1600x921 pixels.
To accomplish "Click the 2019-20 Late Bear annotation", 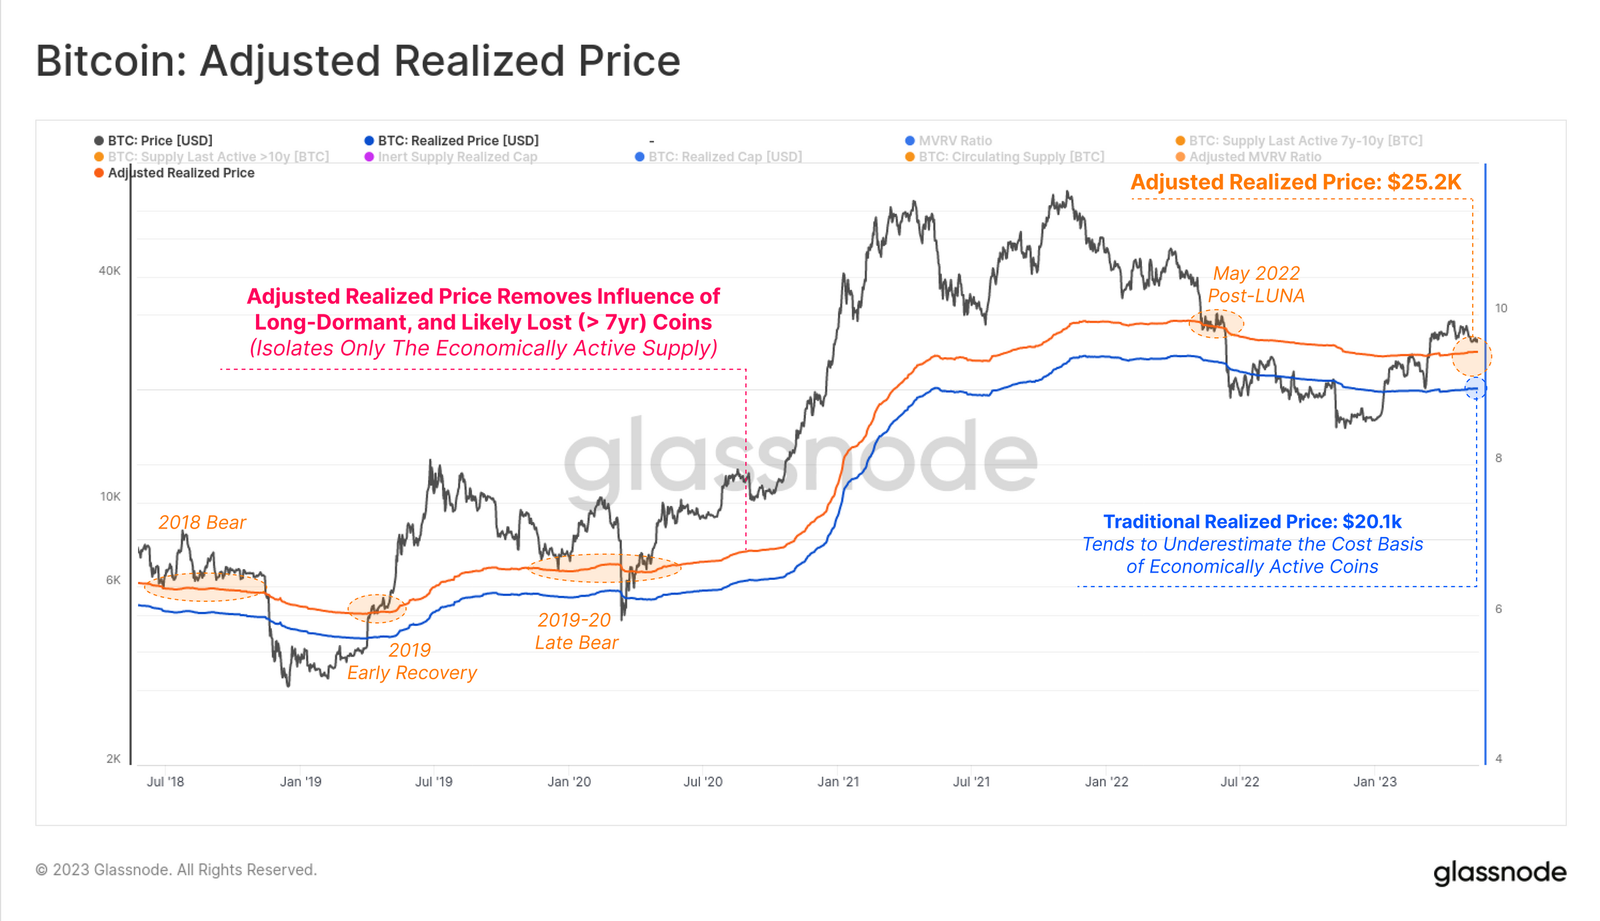I will click(575, 631).
